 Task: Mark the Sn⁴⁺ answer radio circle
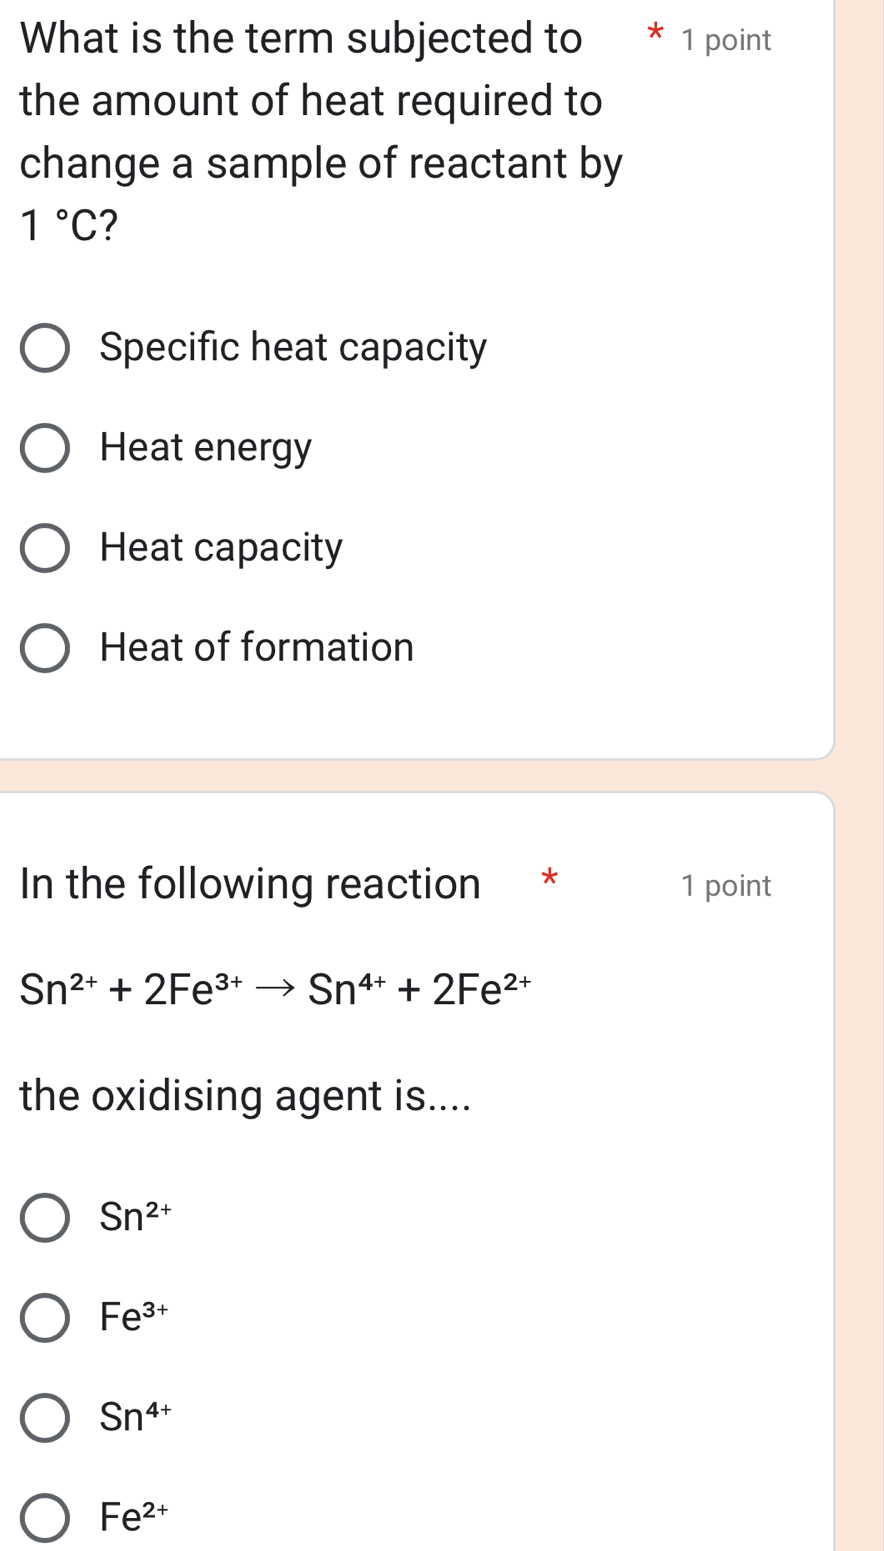pyautogui.click(x=45, y=1417)
